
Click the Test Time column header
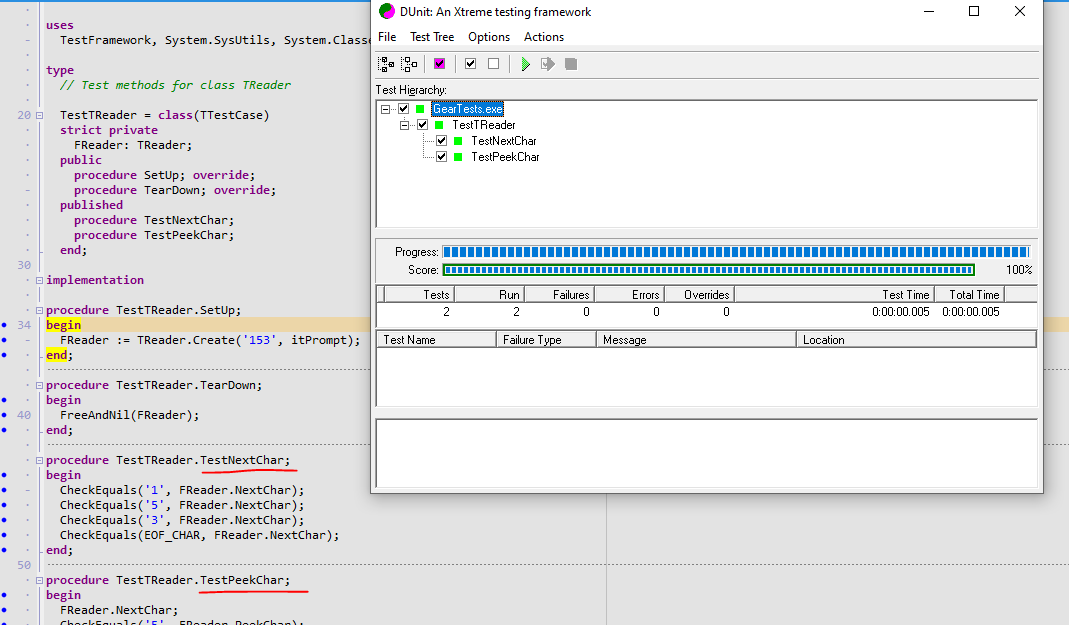(833, 294)
